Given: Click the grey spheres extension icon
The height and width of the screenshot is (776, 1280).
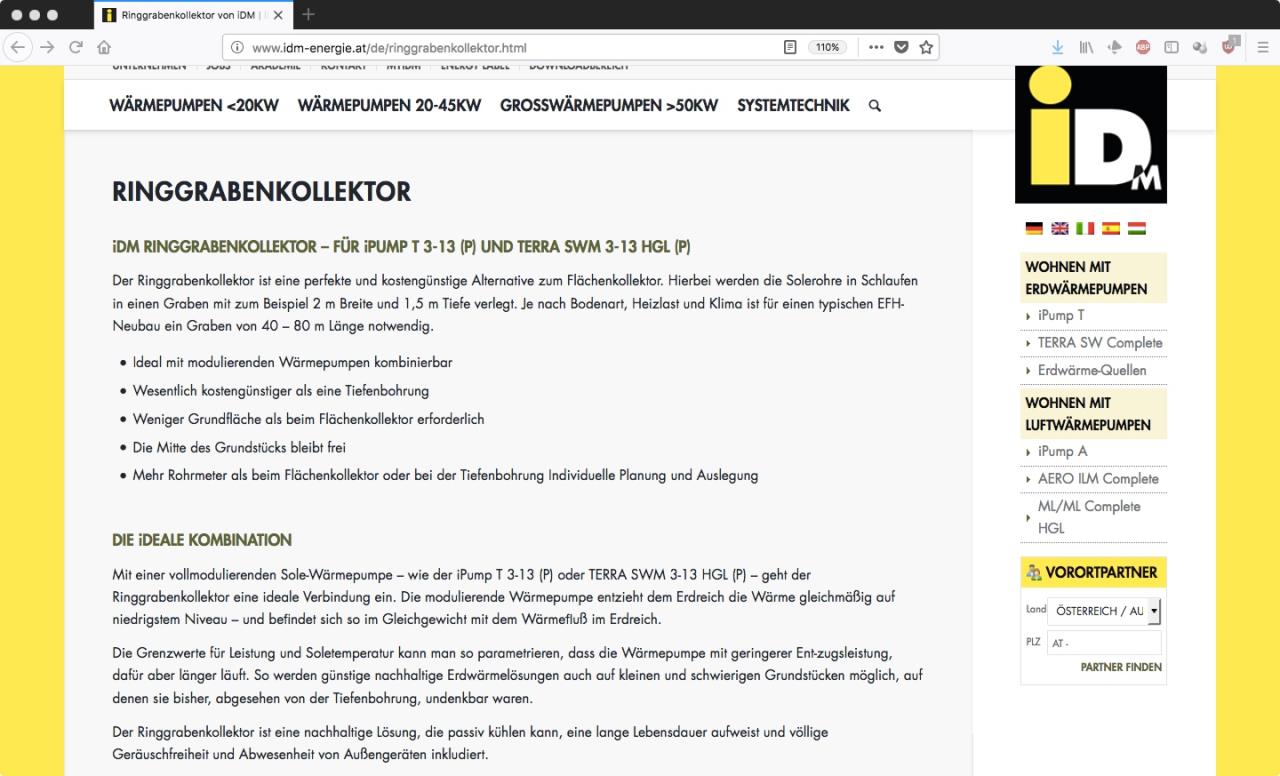Looking at the screenshot, I should coord(1200,47).
